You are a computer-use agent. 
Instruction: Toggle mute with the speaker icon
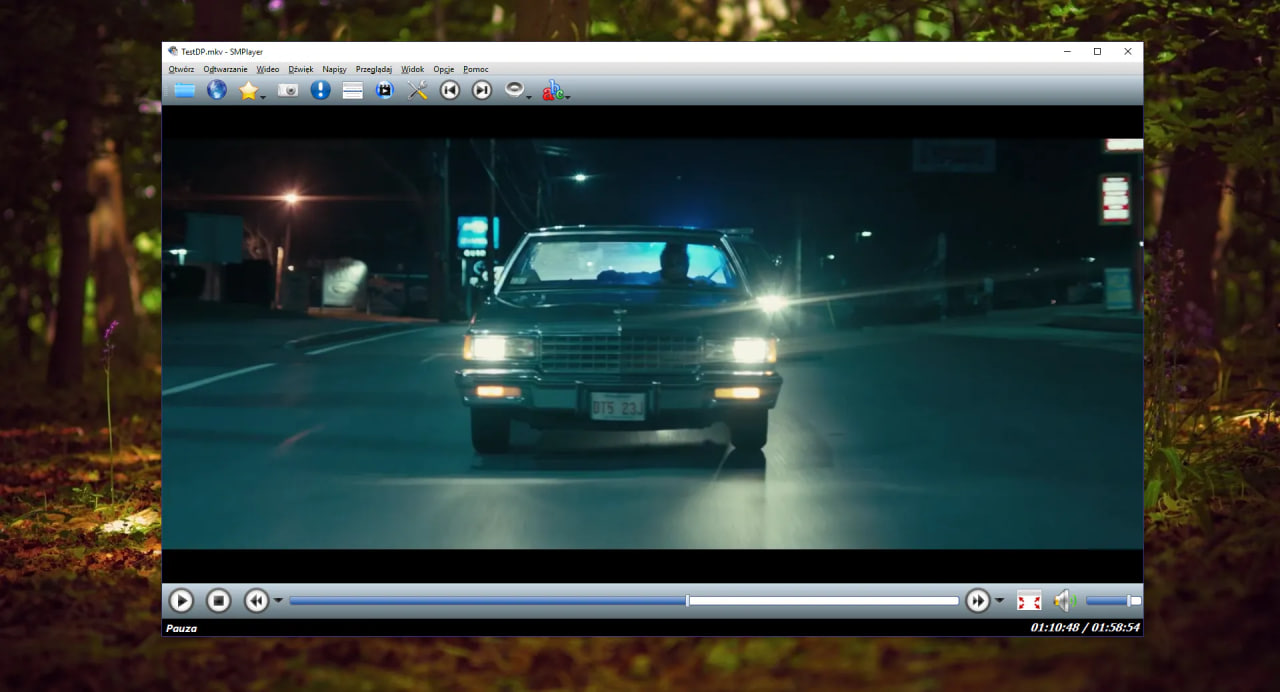tap(1064, 601)
